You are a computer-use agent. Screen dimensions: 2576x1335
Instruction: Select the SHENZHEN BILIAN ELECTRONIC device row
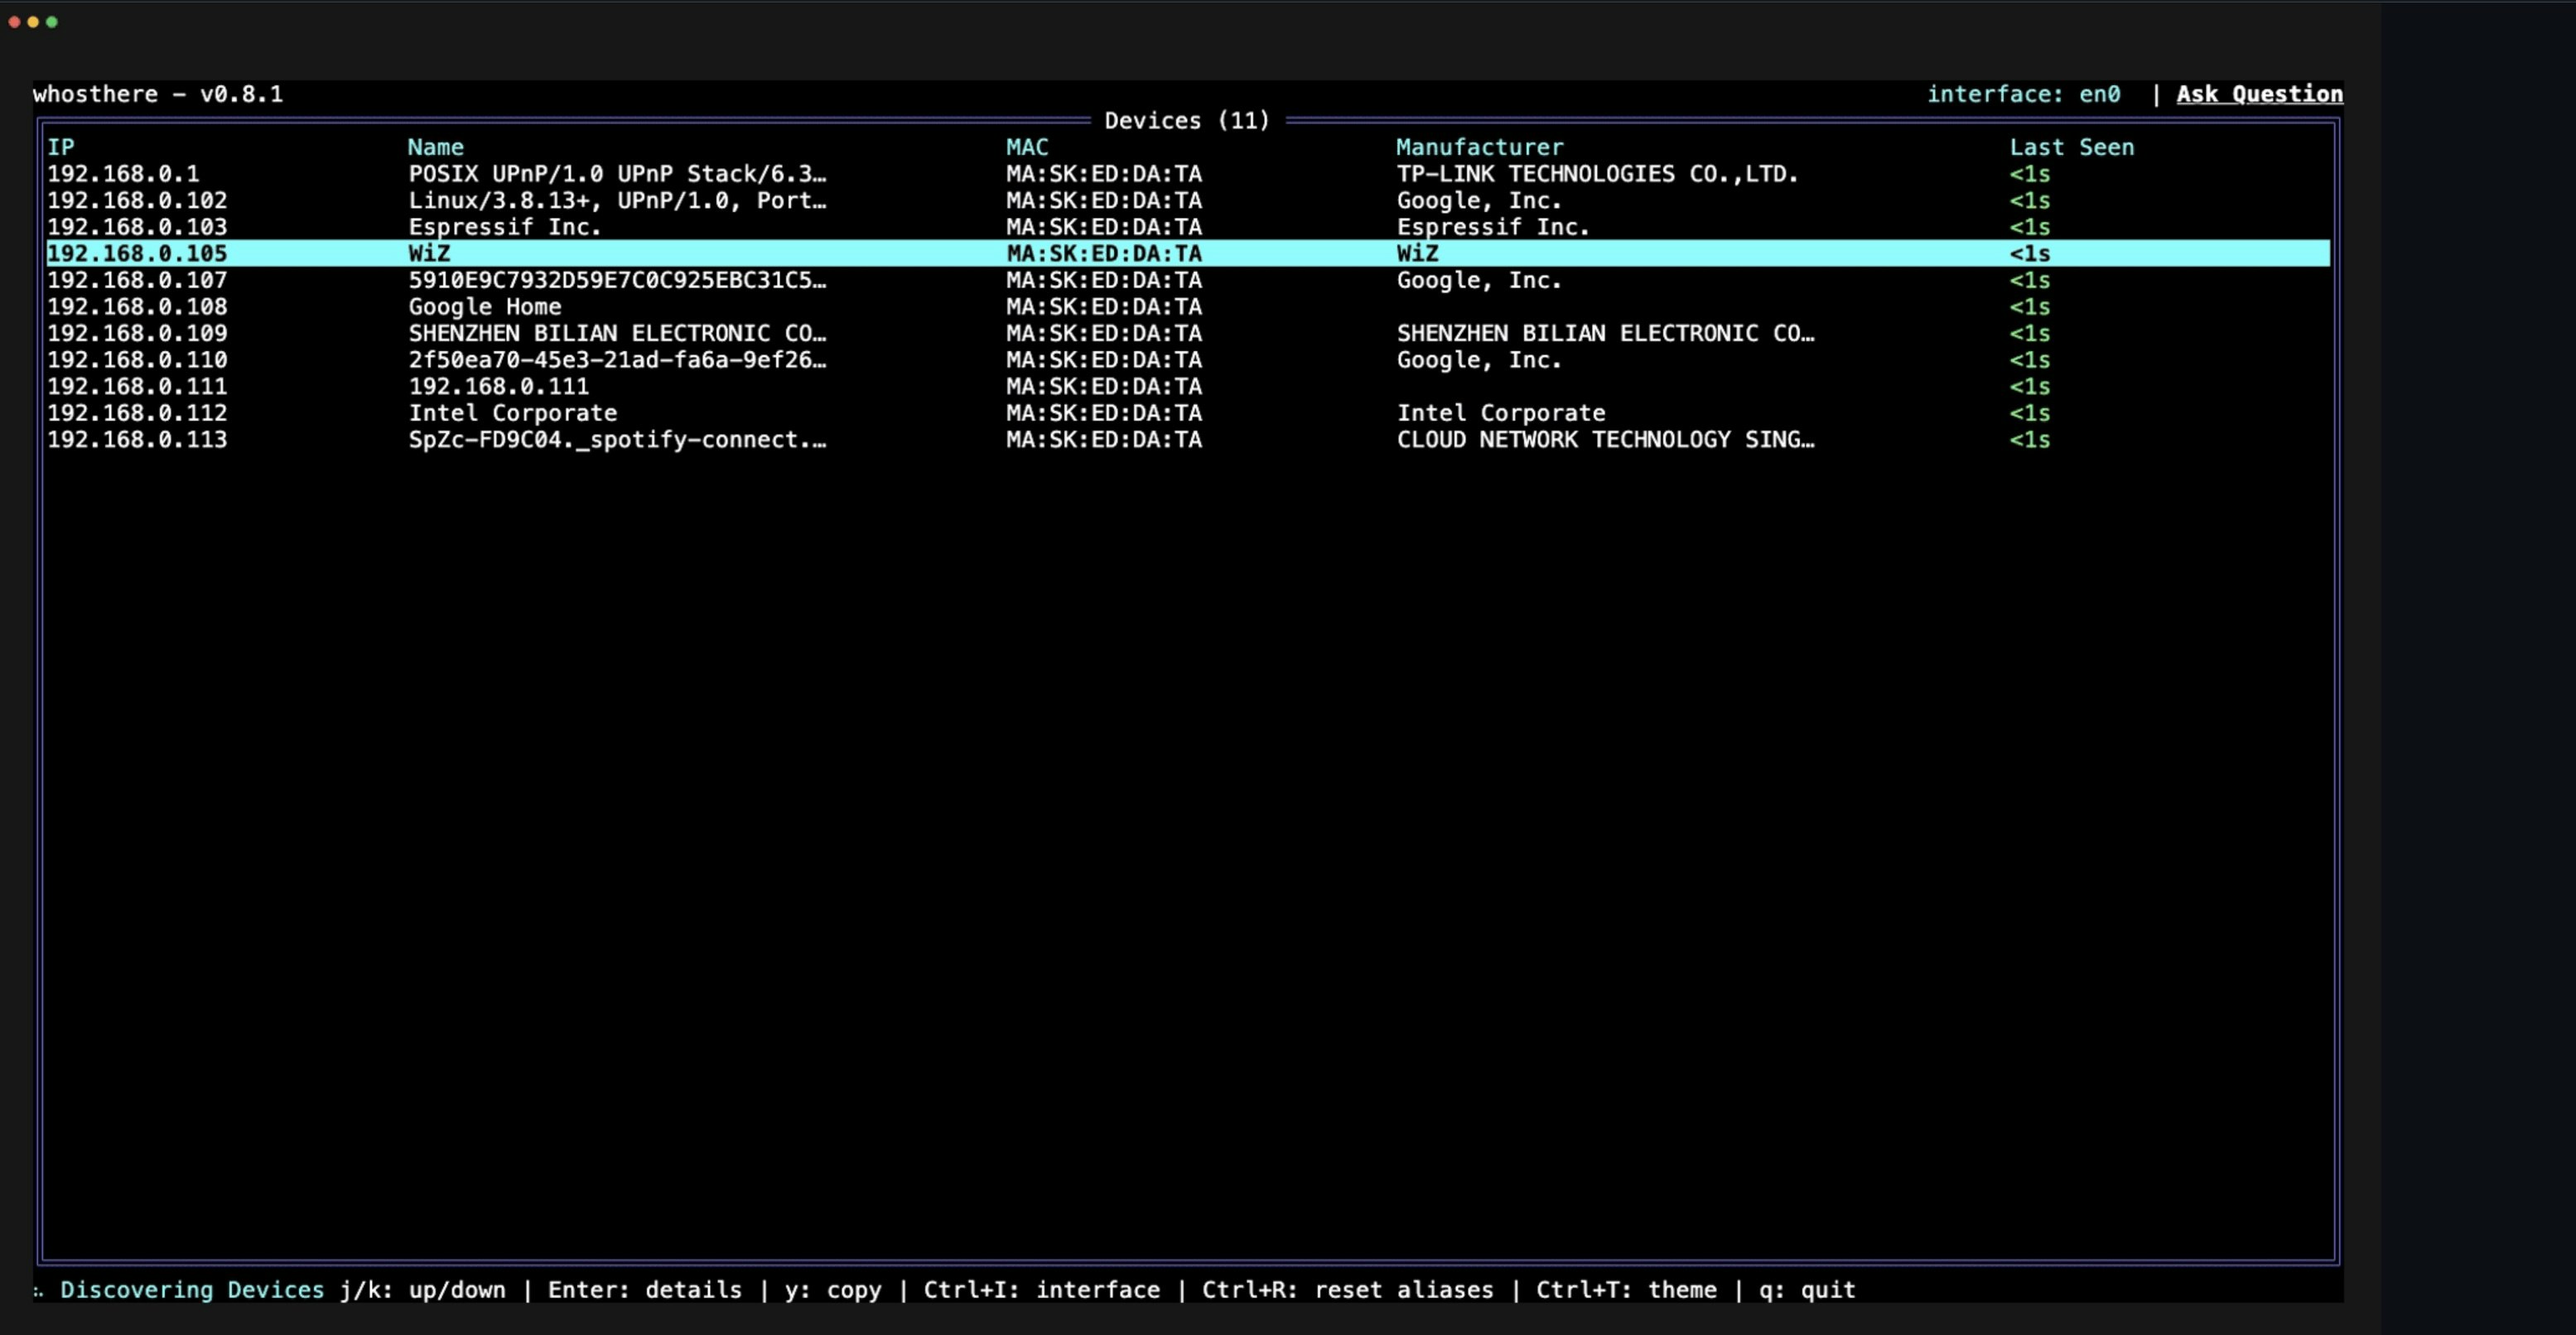(x=1188, y=334)
